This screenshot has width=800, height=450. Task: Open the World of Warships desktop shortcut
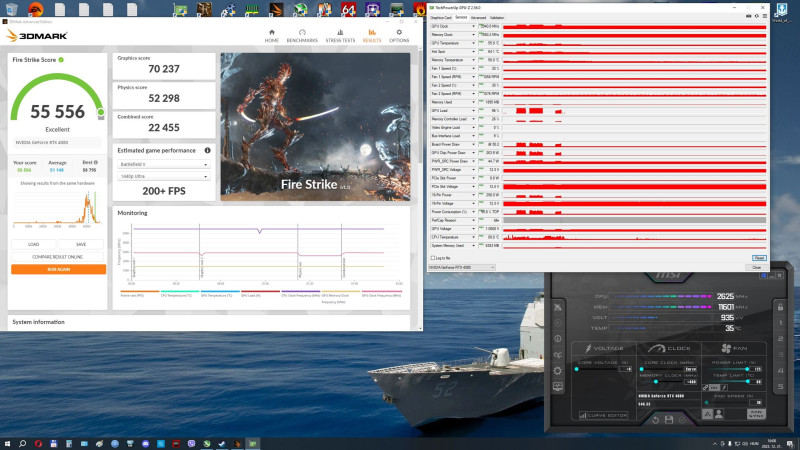click(x=781, y=12)
